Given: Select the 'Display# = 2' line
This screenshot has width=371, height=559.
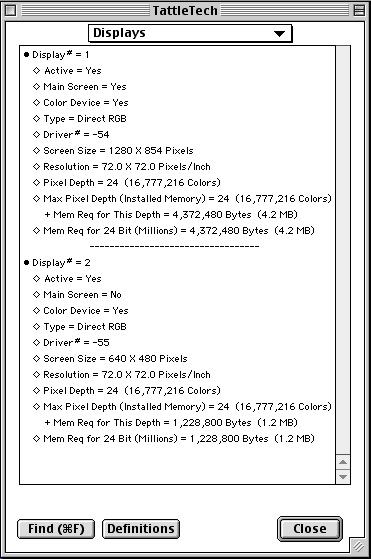Looking at the screenshot, I should [x=57, y=263].
